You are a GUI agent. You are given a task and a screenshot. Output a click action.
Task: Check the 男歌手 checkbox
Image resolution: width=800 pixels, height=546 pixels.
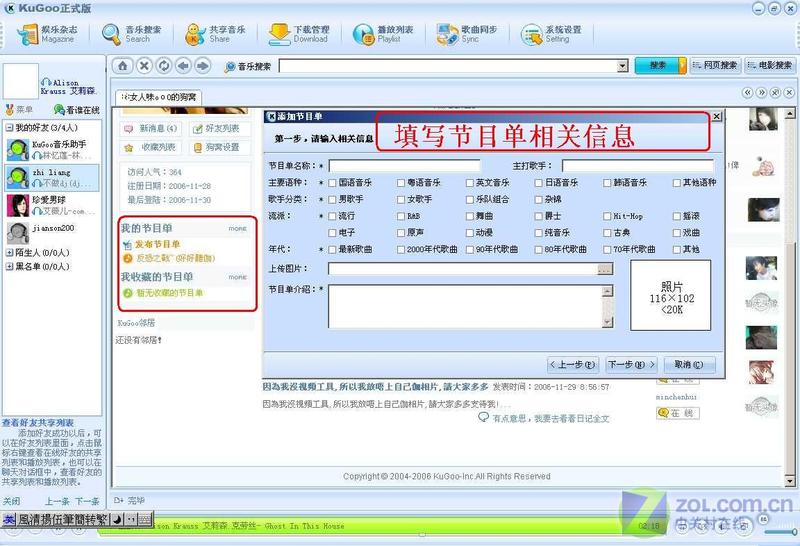(332, 200)
